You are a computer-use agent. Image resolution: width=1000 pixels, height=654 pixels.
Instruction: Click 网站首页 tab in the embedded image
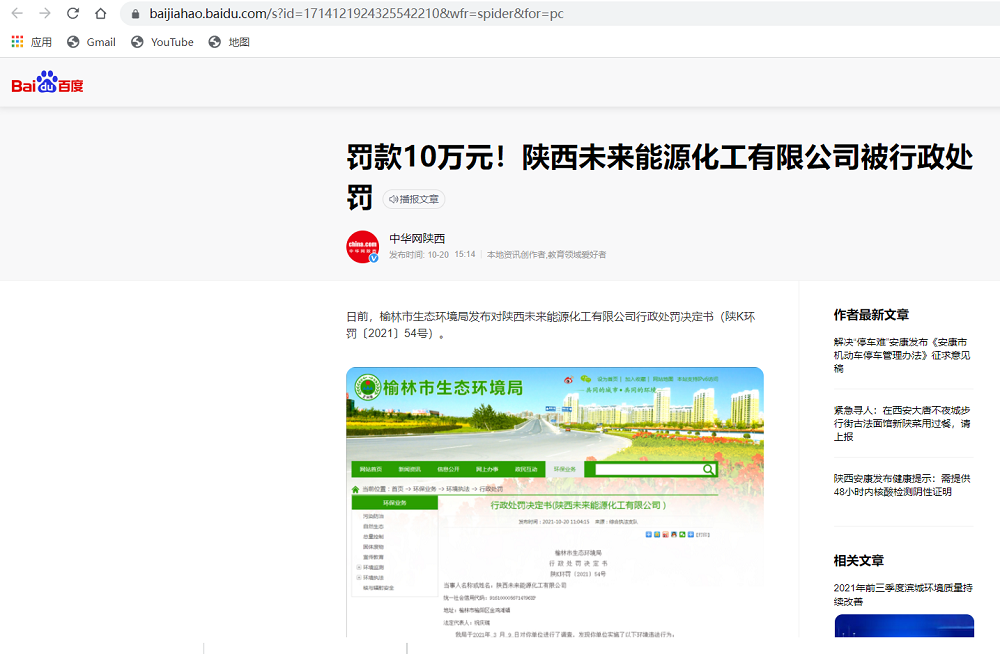click(x=371, y=469)
